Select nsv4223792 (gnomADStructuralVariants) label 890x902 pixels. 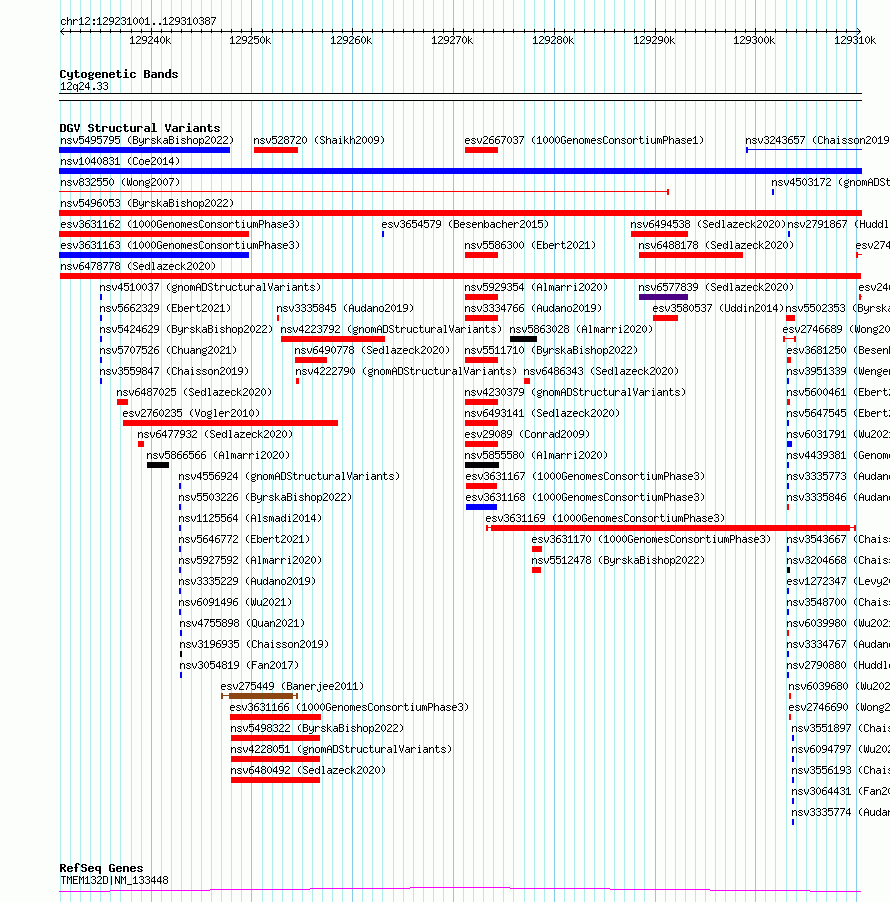tap(391, 329)
